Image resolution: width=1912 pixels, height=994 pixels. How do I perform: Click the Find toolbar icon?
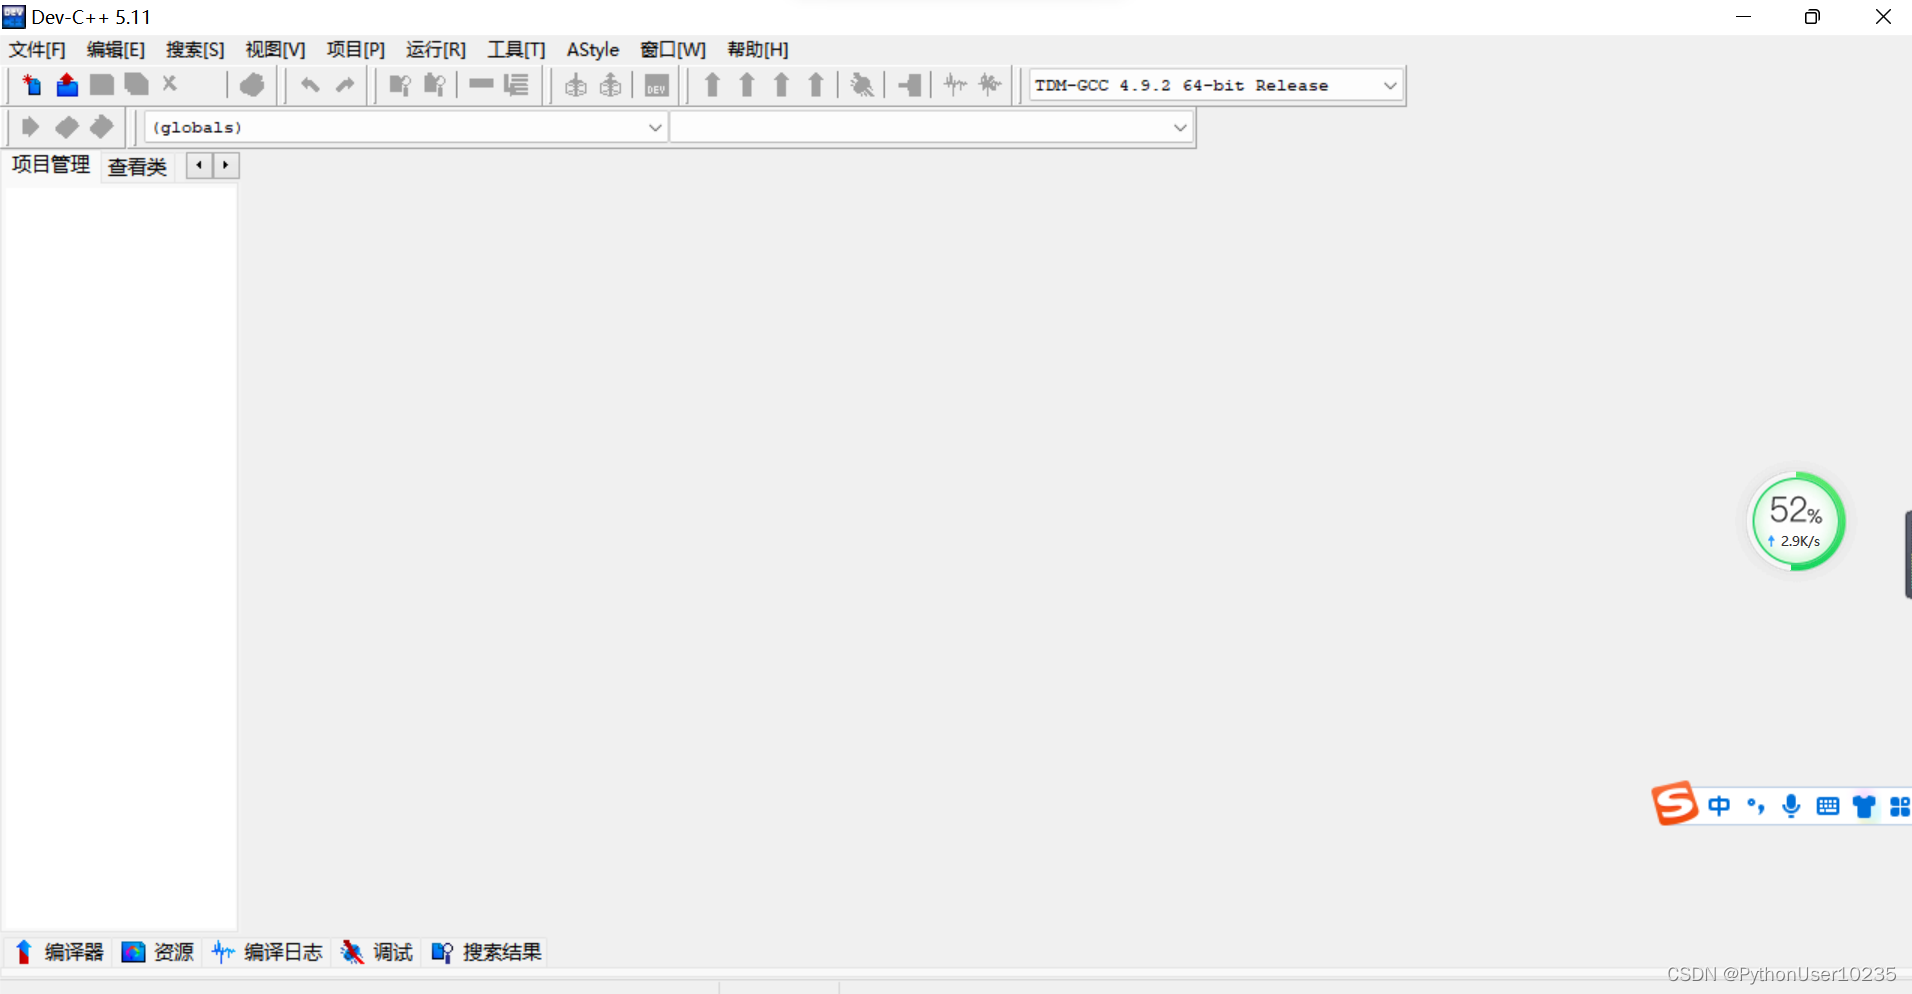[400, 85]
